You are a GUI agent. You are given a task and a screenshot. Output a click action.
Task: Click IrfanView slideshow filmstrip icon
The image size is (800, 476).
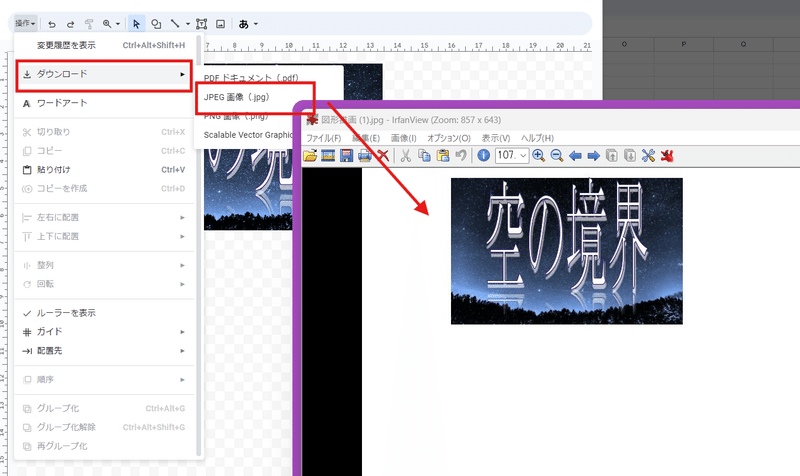pyautogui.click(x=328, y=156)
